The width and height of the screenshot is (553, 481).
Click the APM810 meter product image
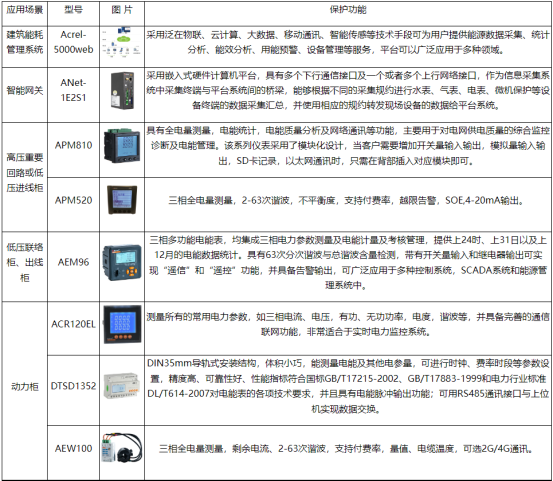pyautogui.click(x=122, y=145)
